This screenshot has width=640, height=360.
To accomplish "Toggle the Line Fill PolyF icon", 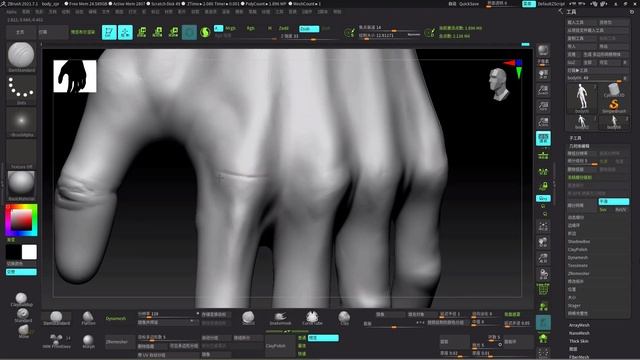I will point(543,289).
